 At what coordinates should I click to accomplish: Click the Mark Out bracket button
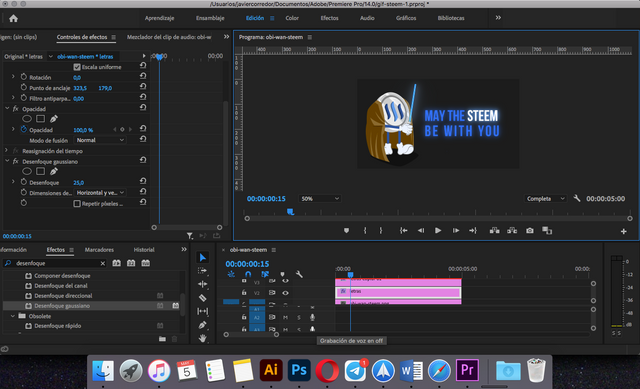click(381, 231)
